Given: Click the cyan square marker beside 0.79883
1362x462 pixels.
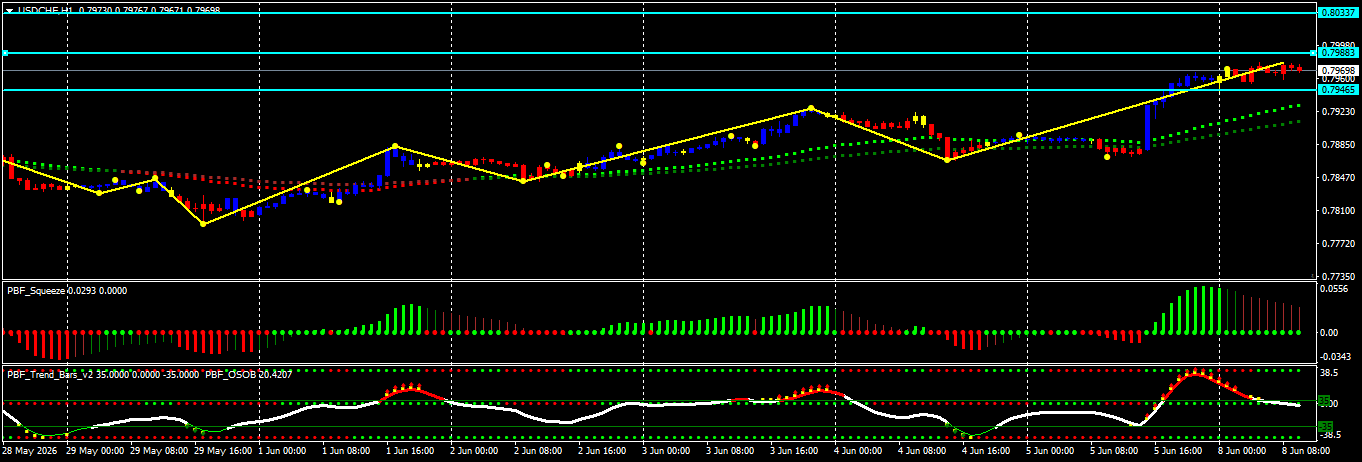Looking at the screenshot, I should point(1314,52).
